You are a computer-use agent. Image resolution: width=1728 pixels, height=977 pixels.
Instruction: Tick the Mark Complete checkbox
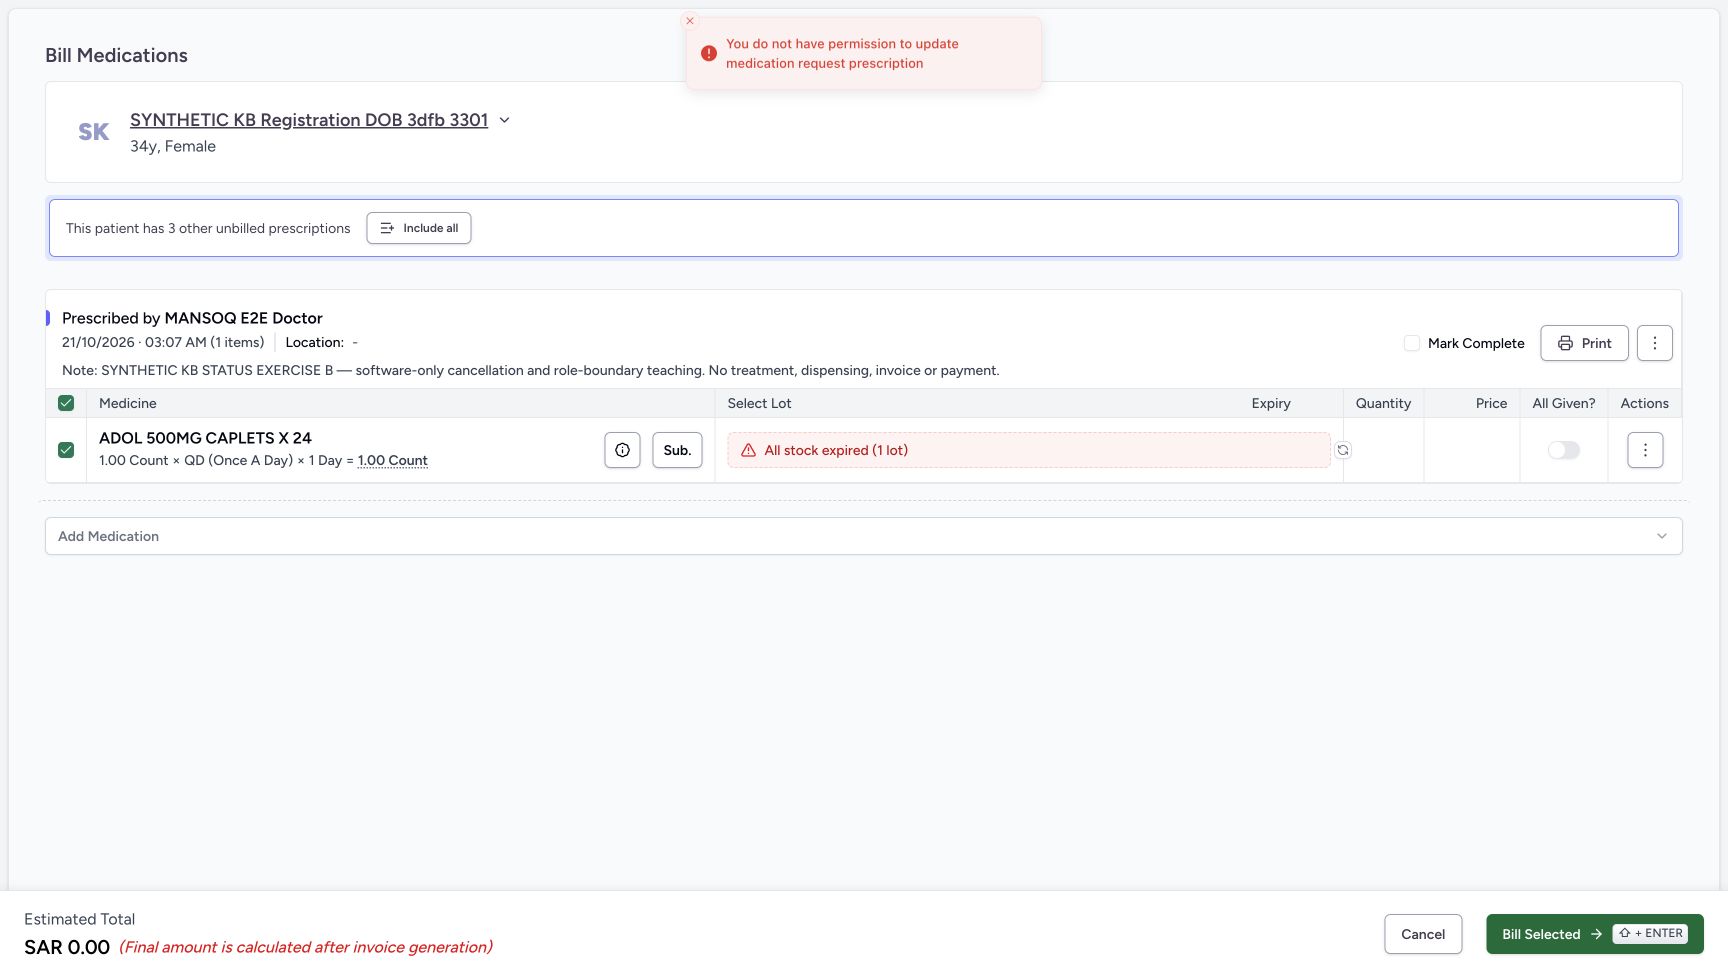pyautogui.click(x=1412, y=343)
